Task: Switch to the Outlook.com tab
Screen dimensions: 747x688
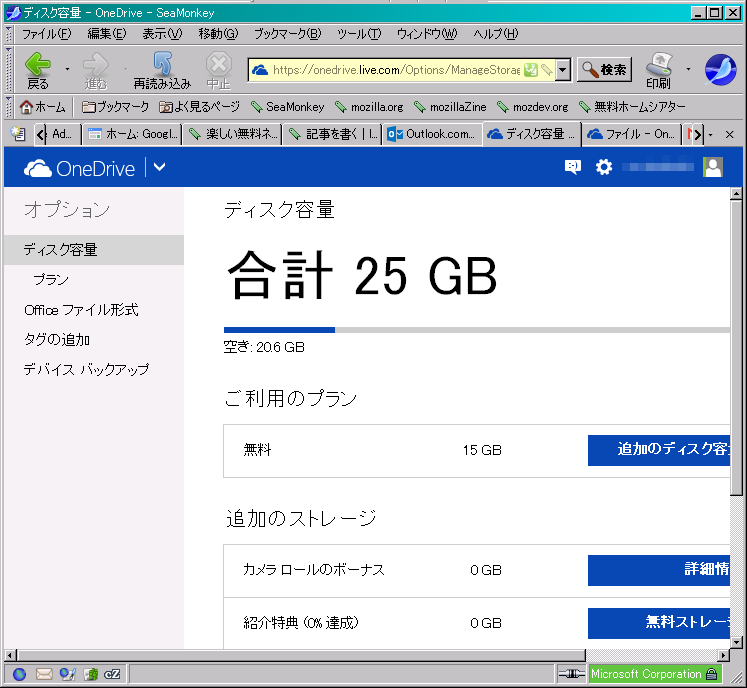Action: (x=432, y=134)
